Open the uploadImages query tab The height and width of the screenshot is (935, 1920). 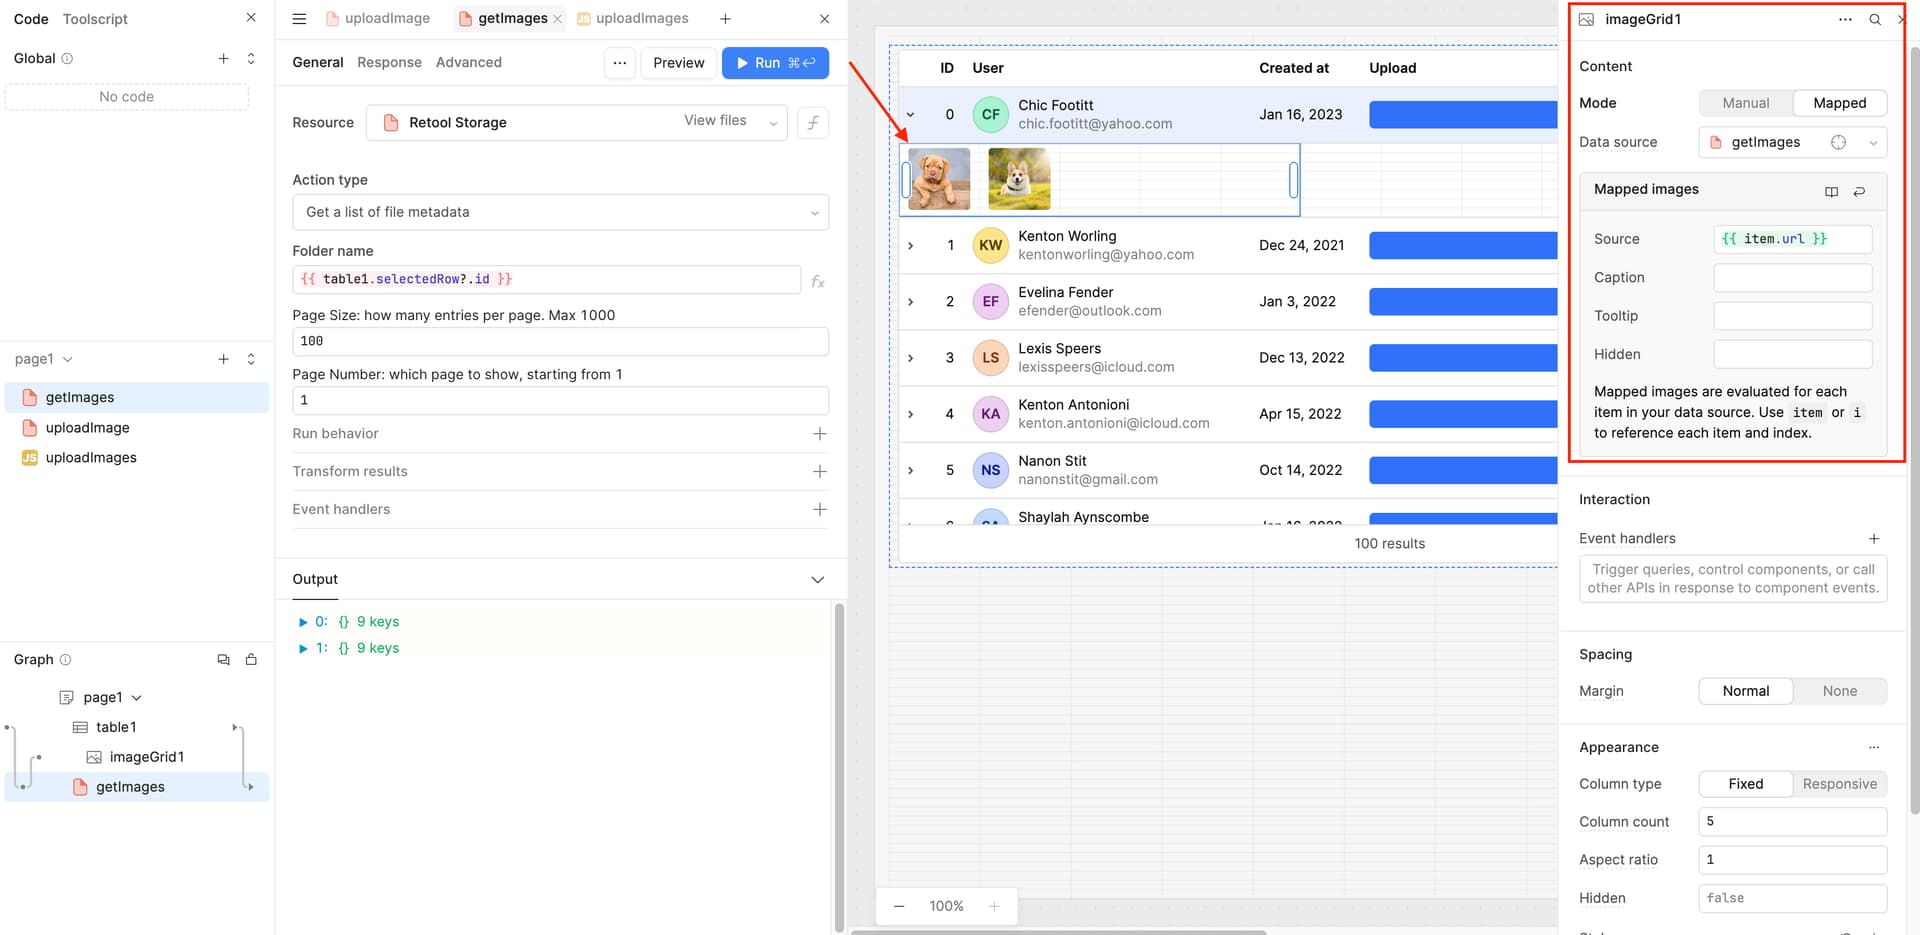[641, 19]
